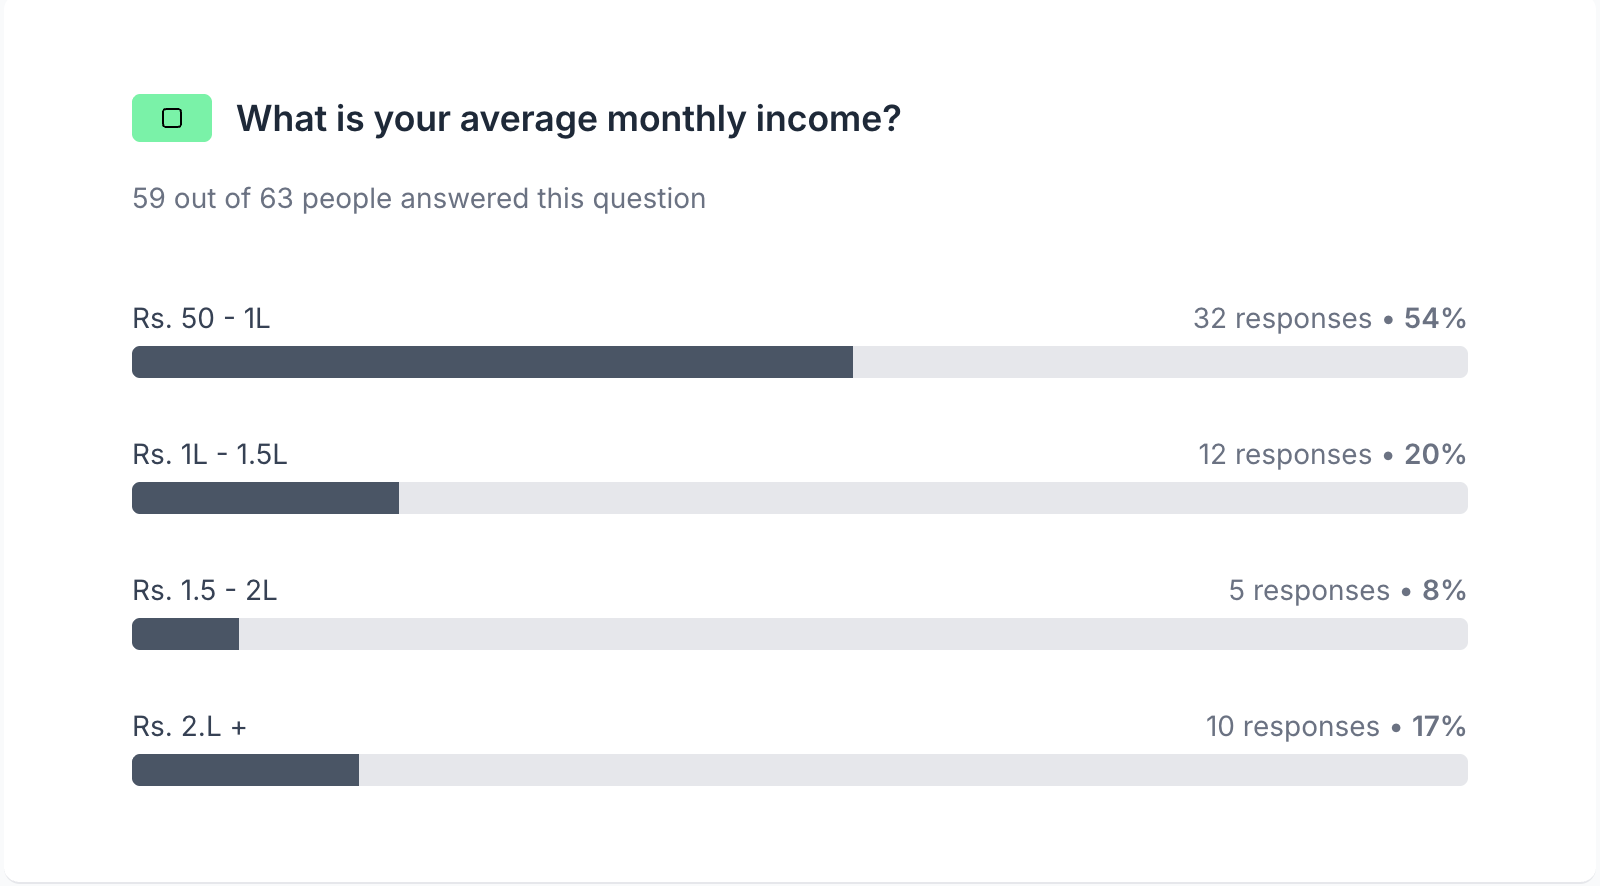Select the 'Rs. 2.L +' option label
Image resolution: width=1600 pixels, height=886 pixels.
point(189,726)
